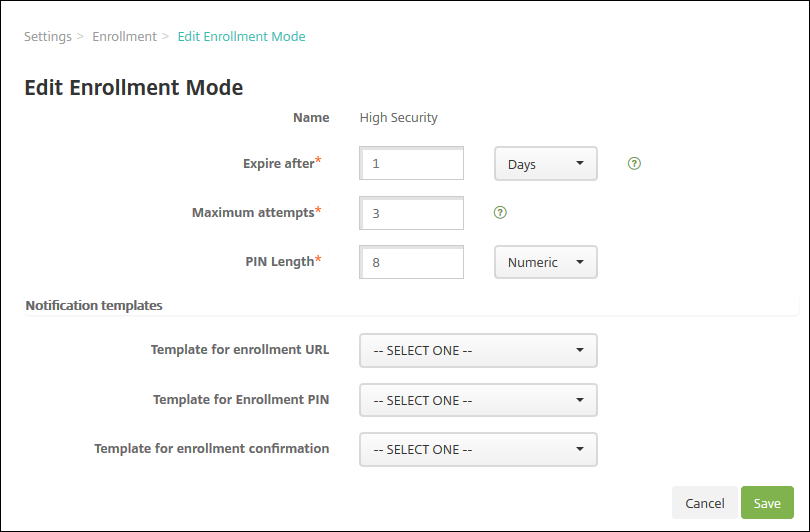Click the Notification templates section heading
This screenshot has height=532, width=810.
point(94,305)
